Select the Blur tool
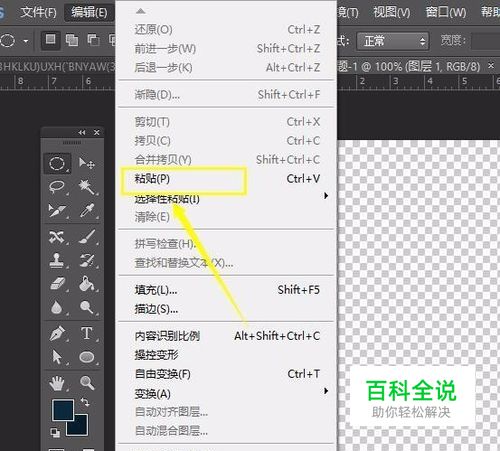The image size is (500, 451). point(57,307)
